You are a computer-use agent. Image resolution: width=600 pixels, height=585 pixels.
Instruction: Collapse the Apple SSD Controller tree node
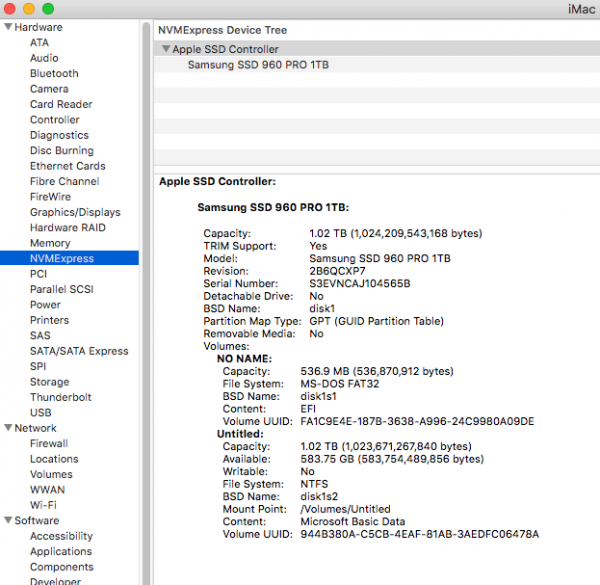pos(166,49)
